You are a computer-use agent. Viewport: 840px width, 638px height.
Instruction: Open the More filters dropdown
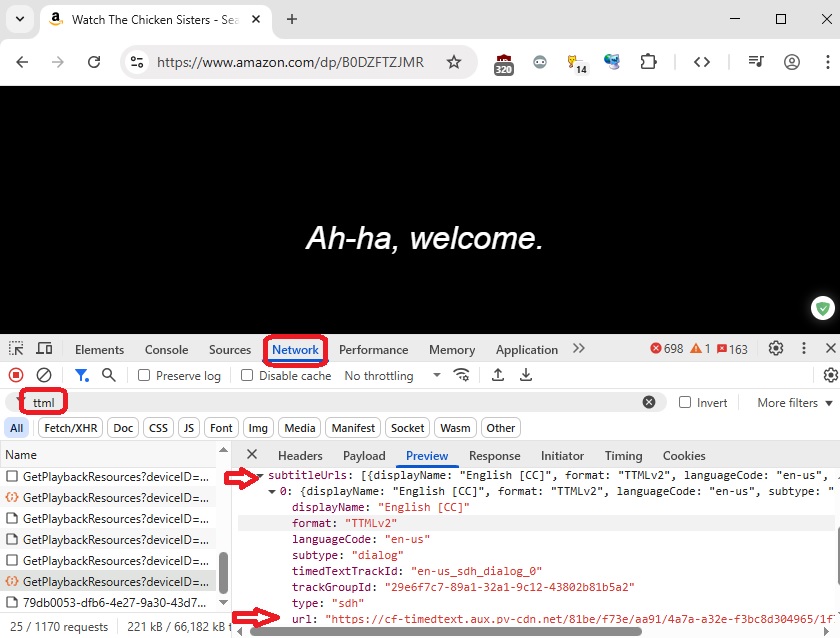[795, 402]
